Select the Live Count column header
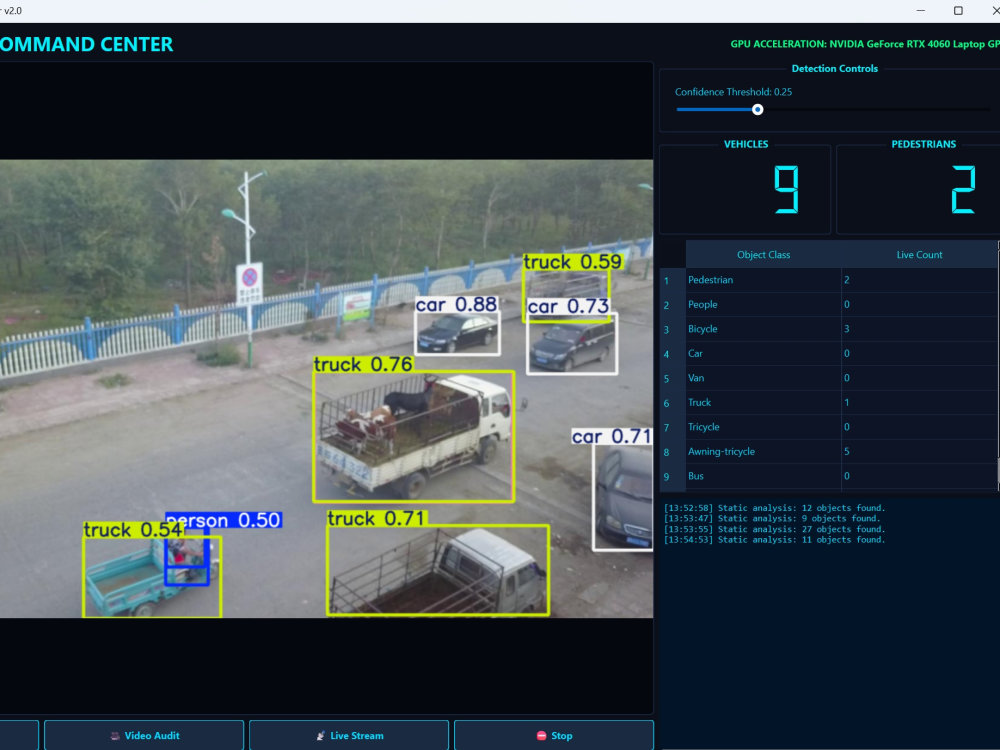Screen dimensions: 1000x750 (x=919, y=254)
